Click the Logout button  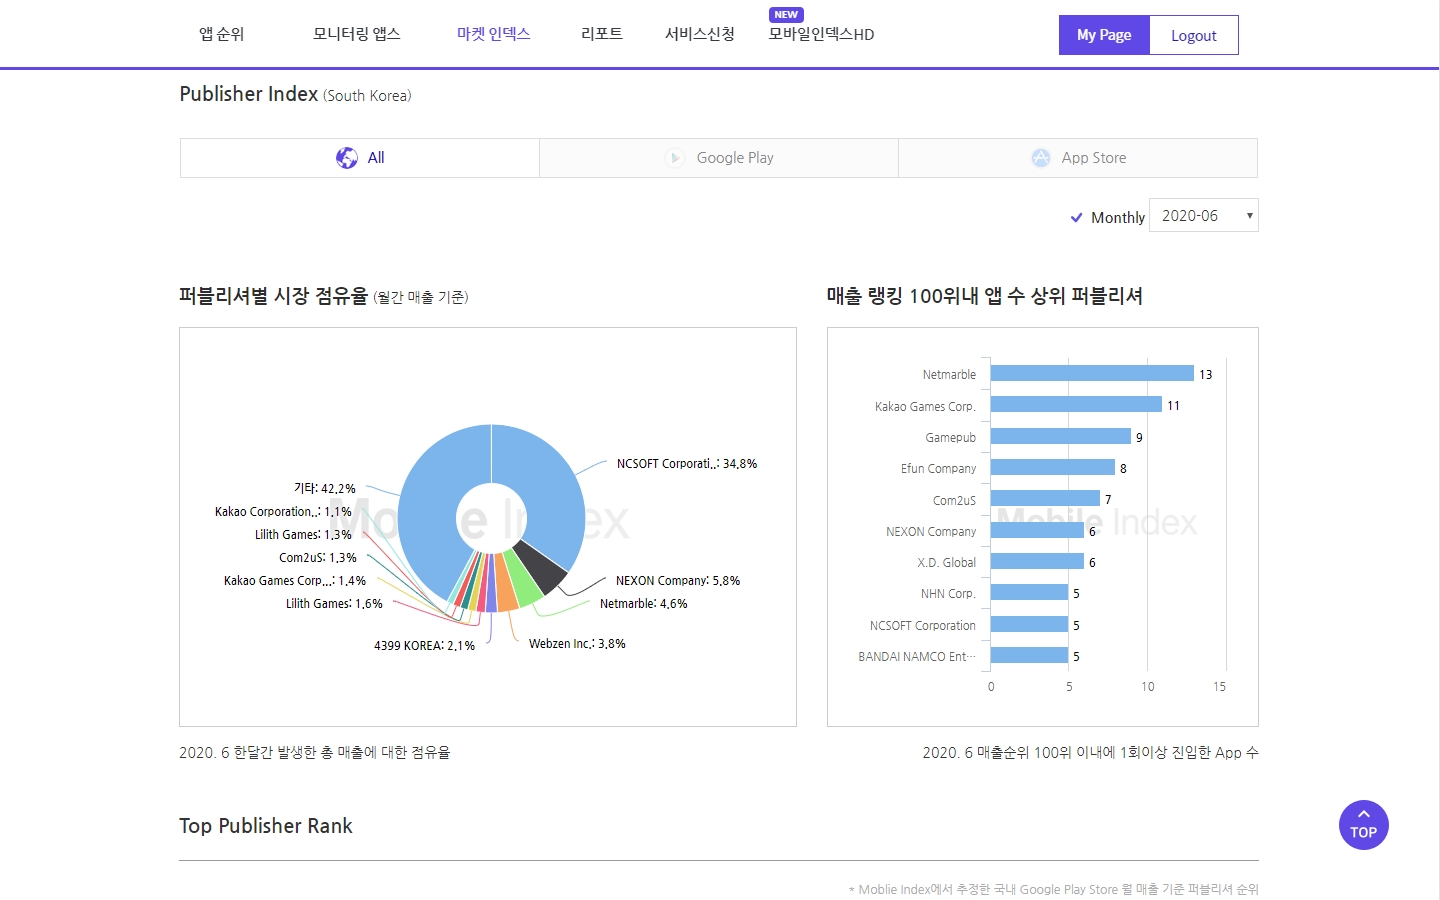(1194, 35)
